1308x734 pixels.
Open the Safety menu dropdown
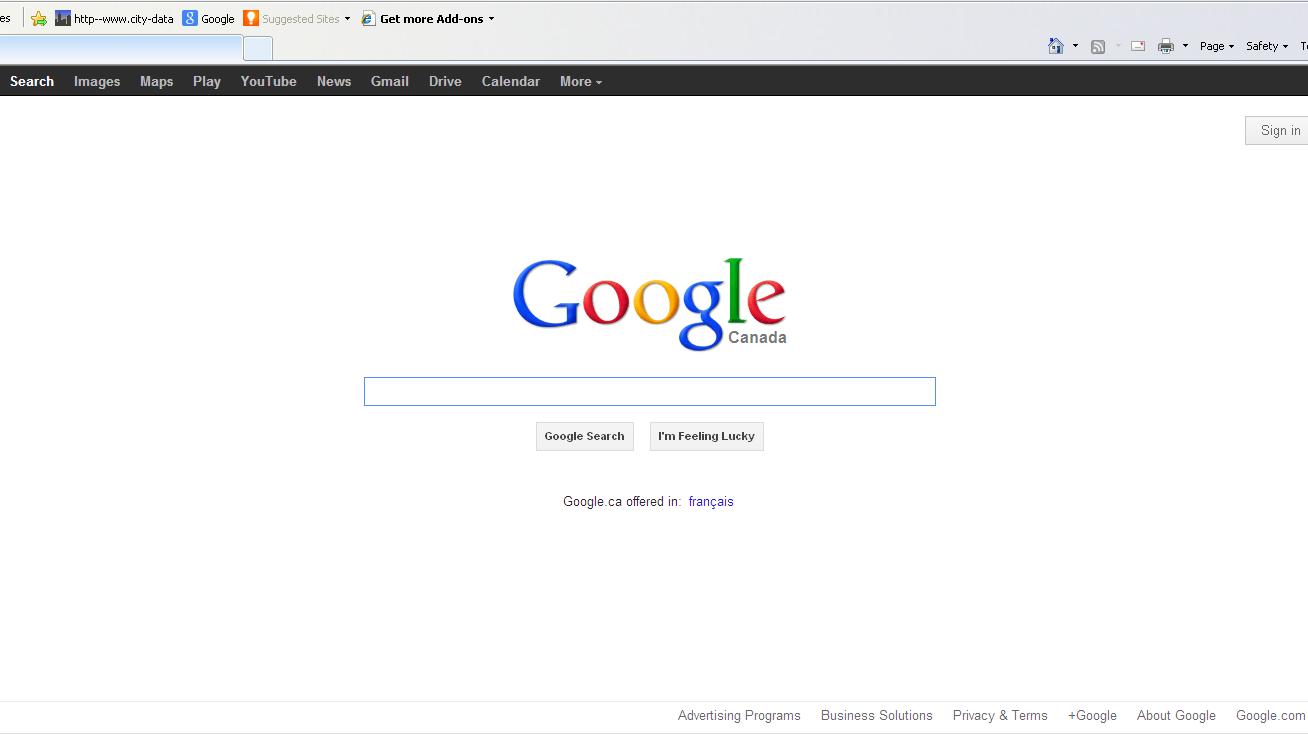1267,46
